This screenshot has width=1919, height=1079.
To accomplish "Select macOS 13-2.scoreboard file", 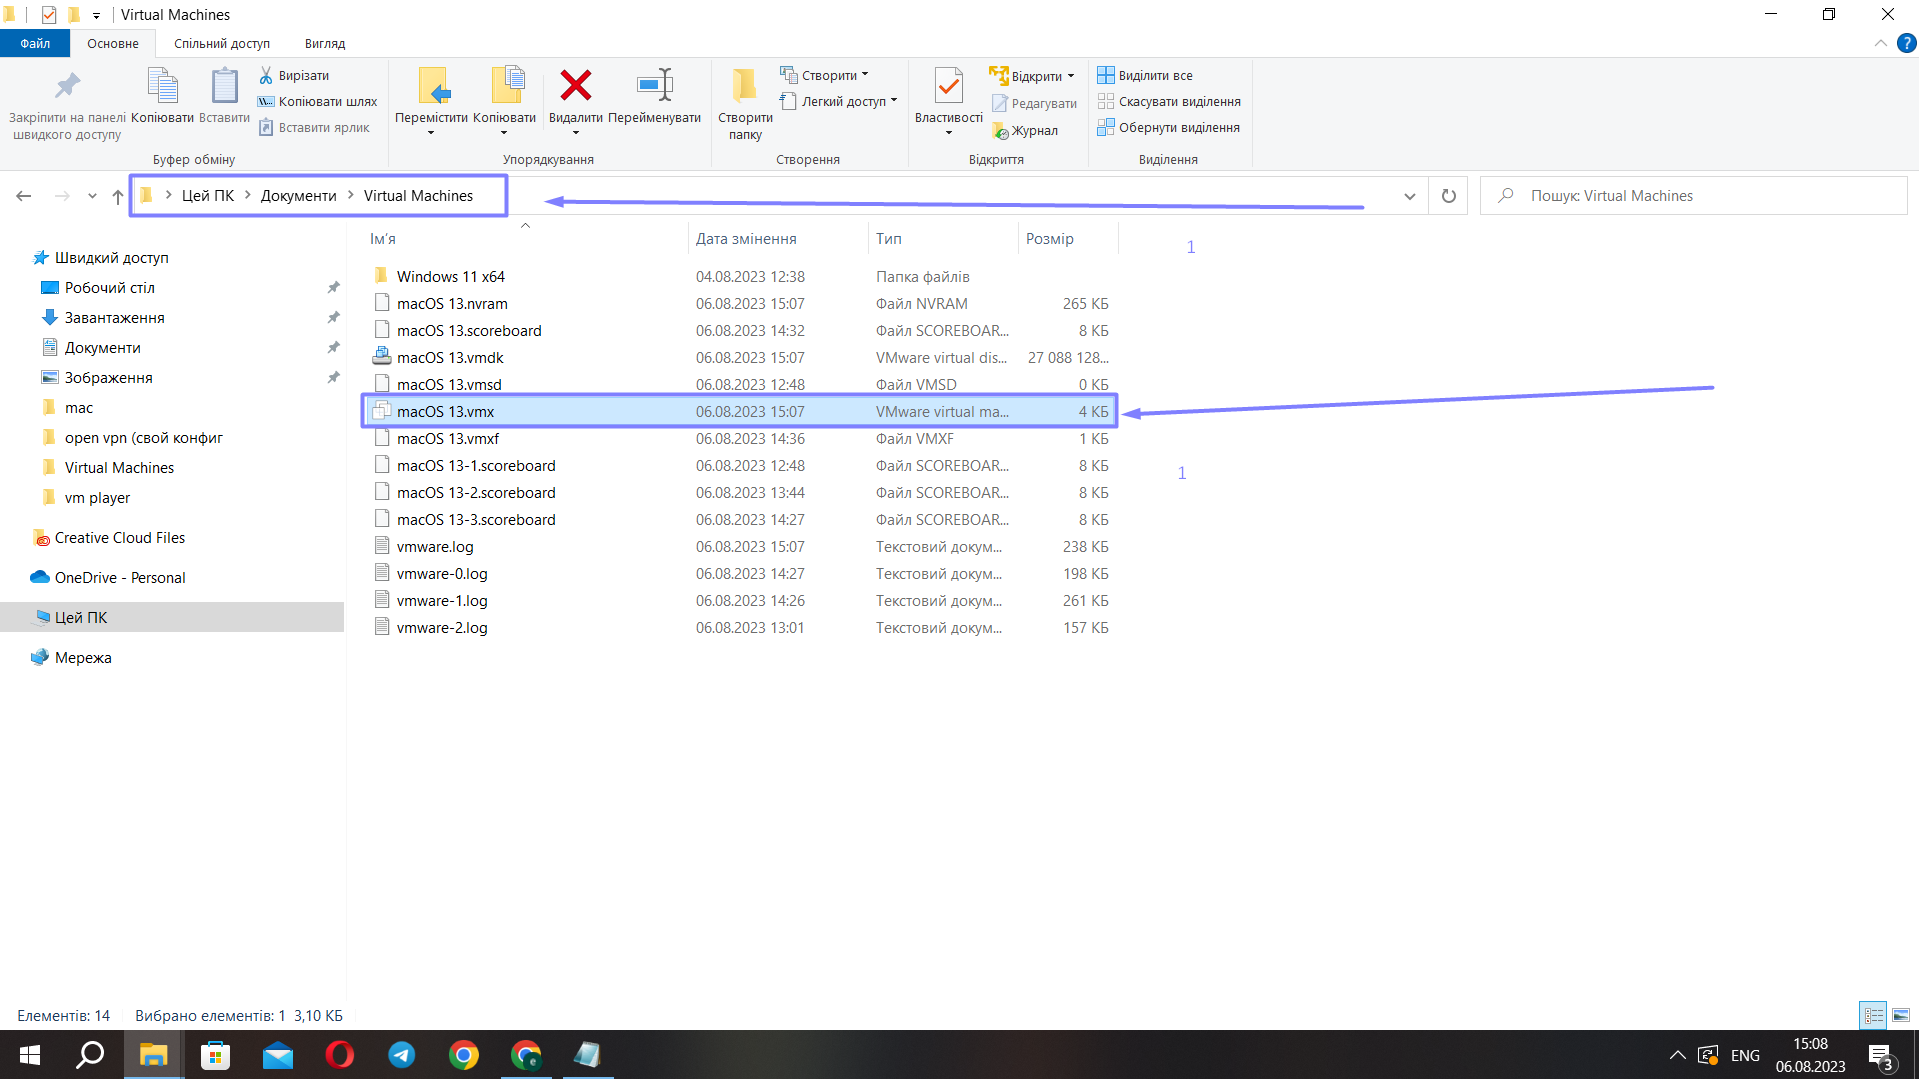I will pos(476,492).
